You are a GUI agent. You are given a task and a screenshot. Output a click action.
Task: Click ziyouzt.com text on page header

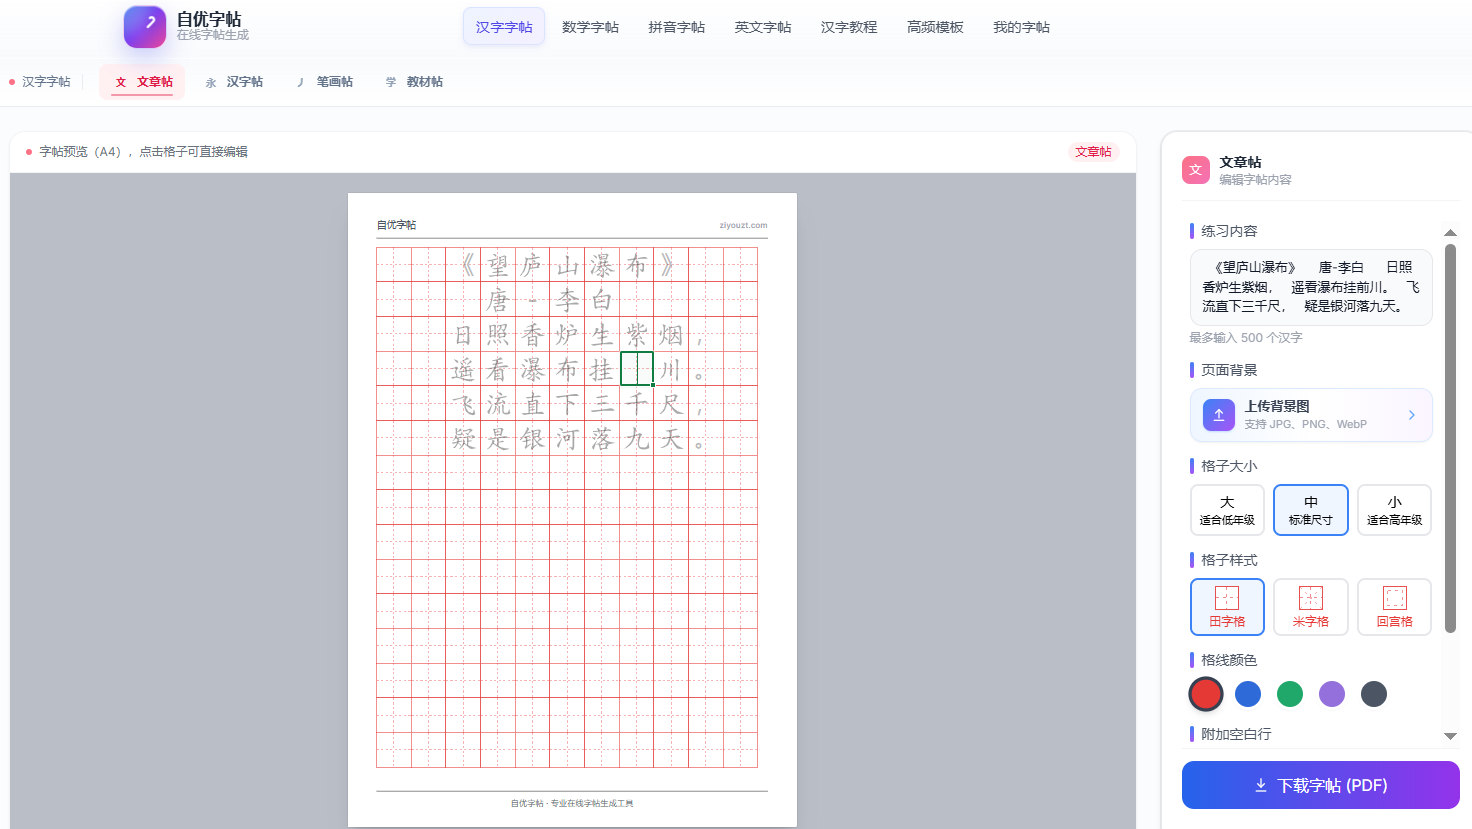click(x=743, y=225)
